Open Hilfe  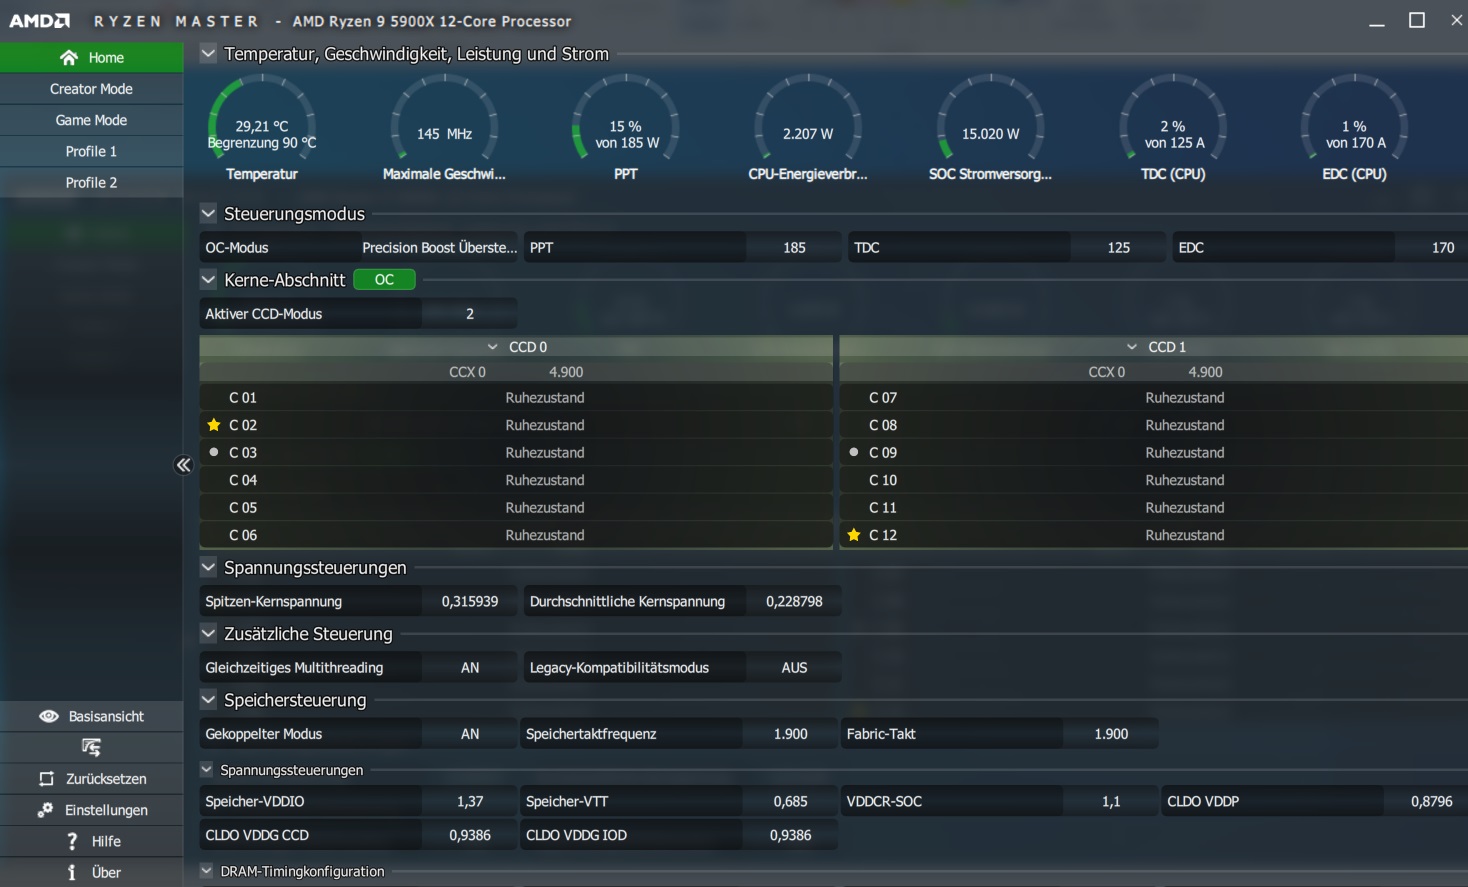click(91, 841)
